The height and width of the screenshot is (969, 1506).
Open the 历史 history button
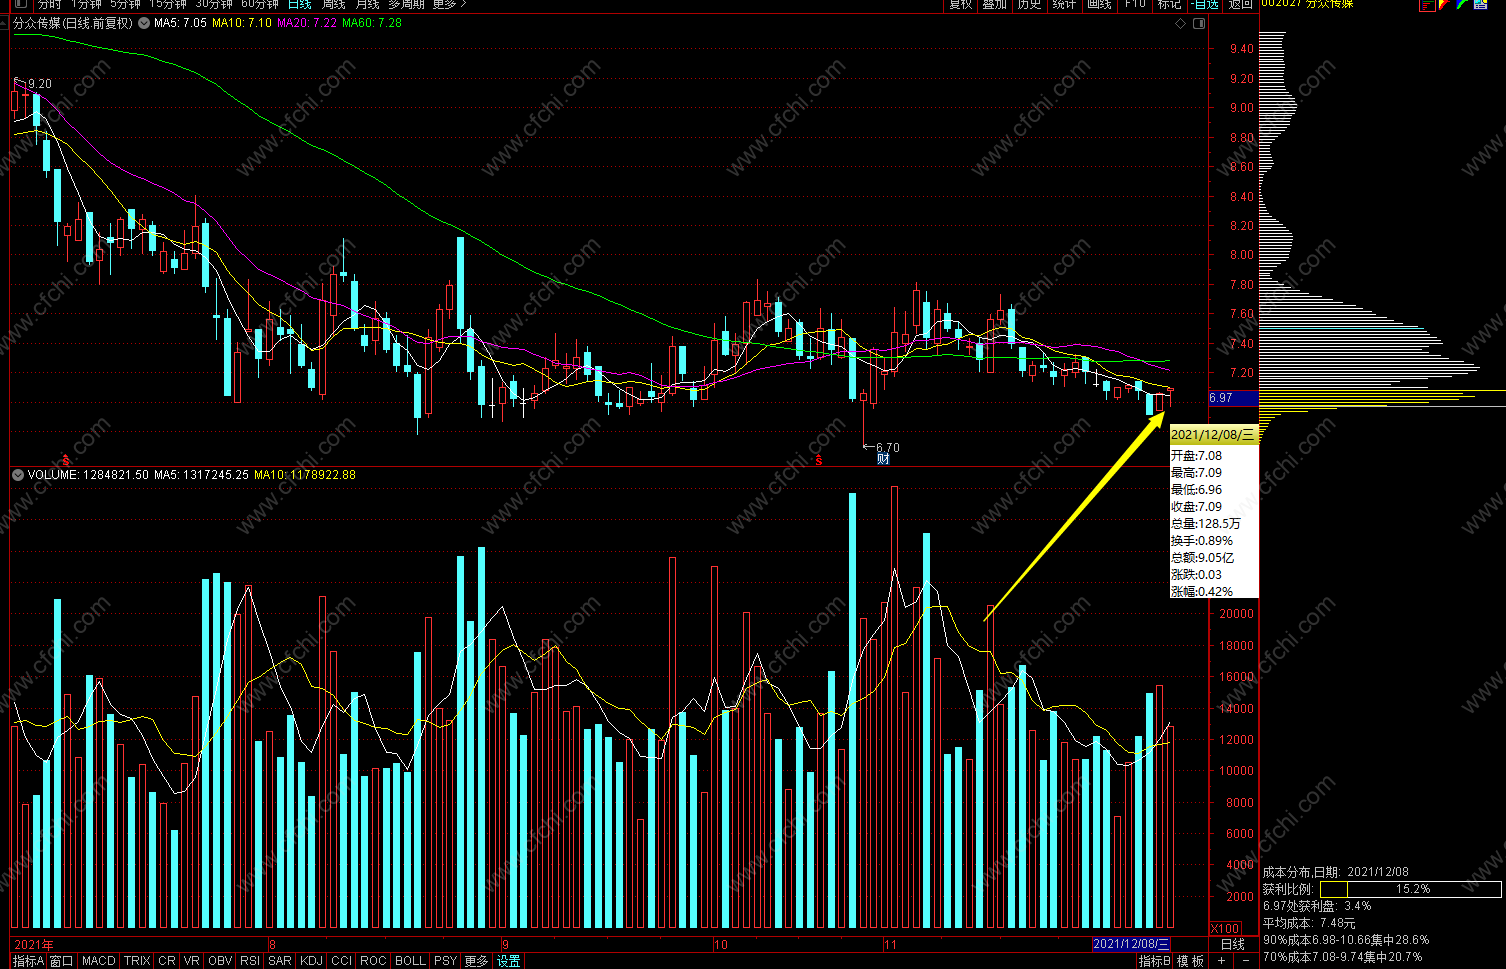[1029, 4]
